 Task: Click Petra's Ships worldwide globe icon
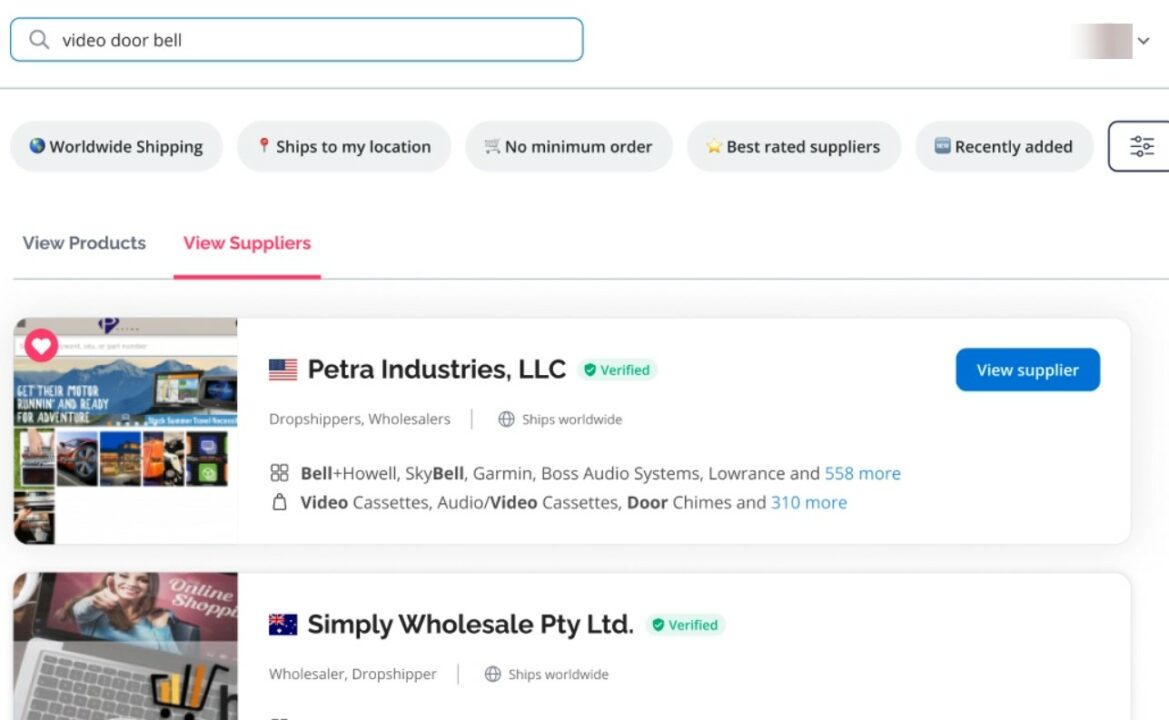click(x=507, y=419)
